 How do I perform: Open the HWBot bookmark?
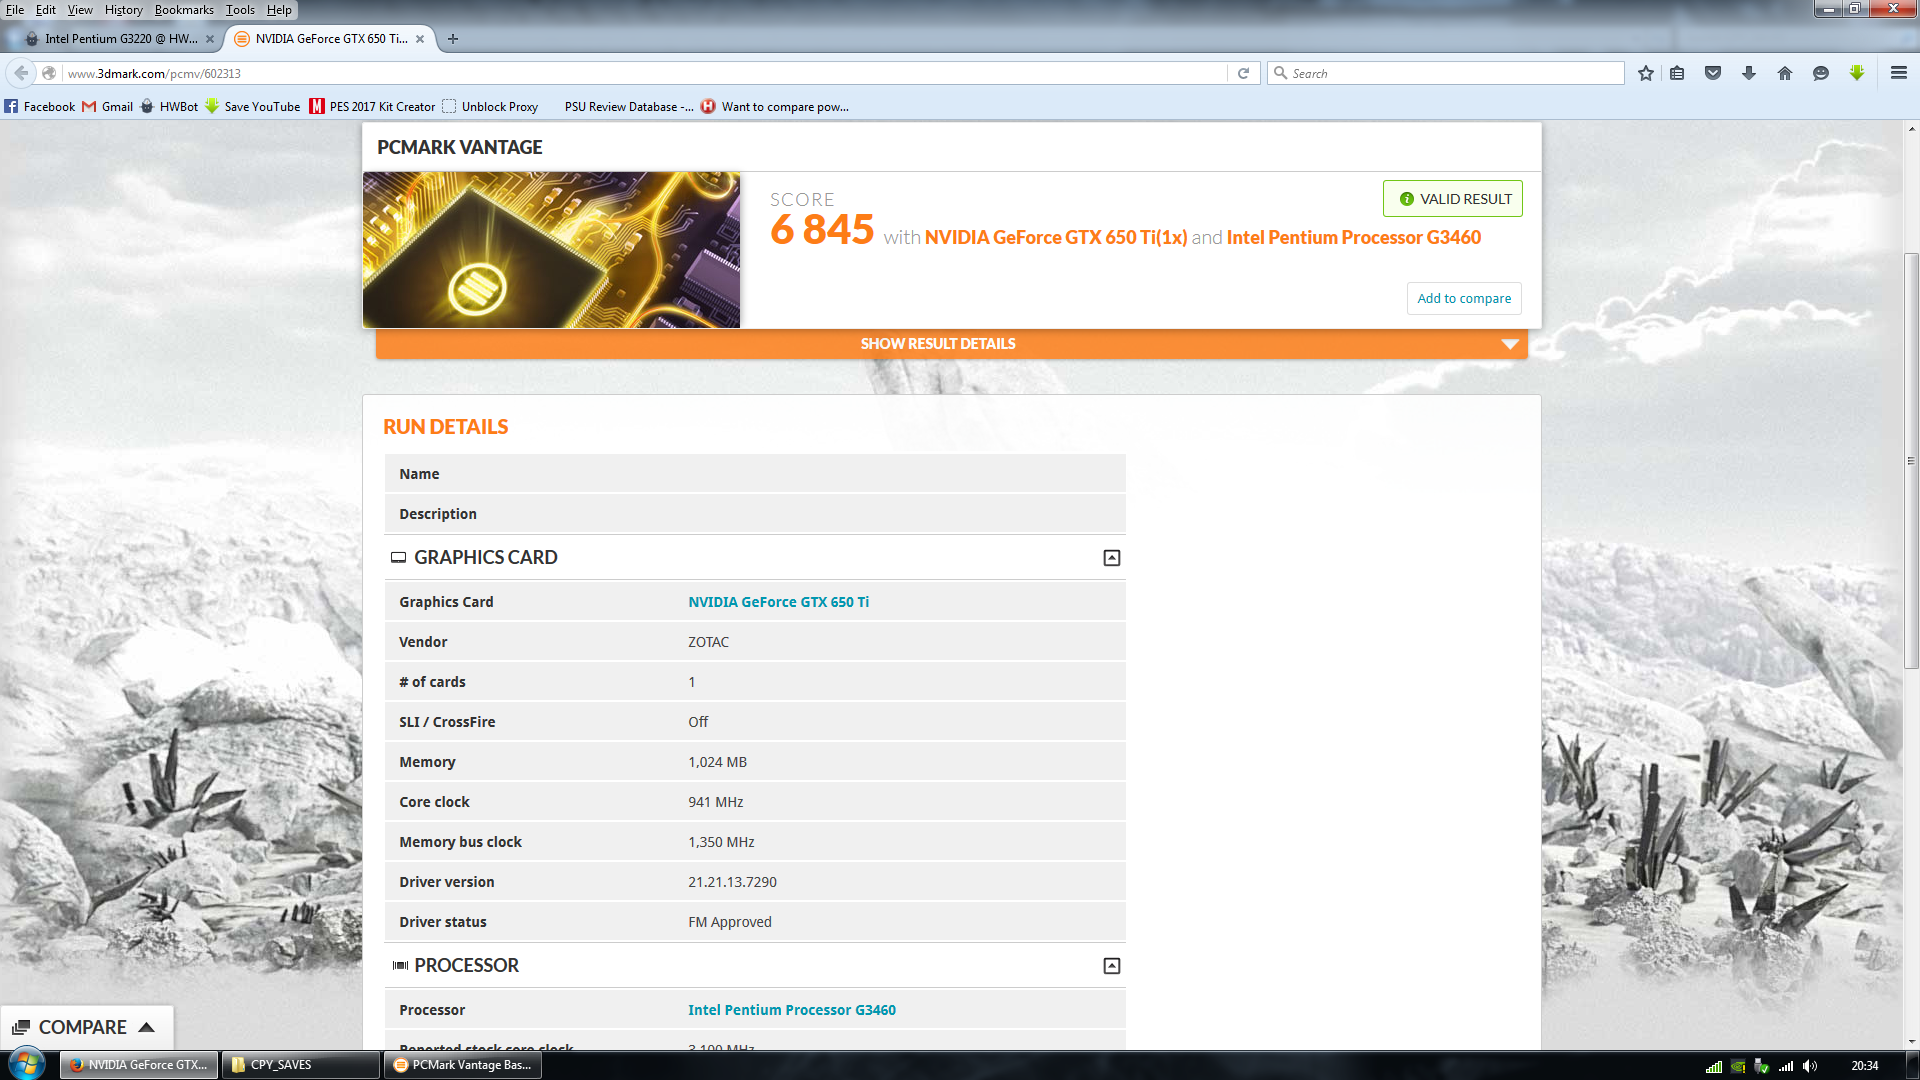coord(169,107)
